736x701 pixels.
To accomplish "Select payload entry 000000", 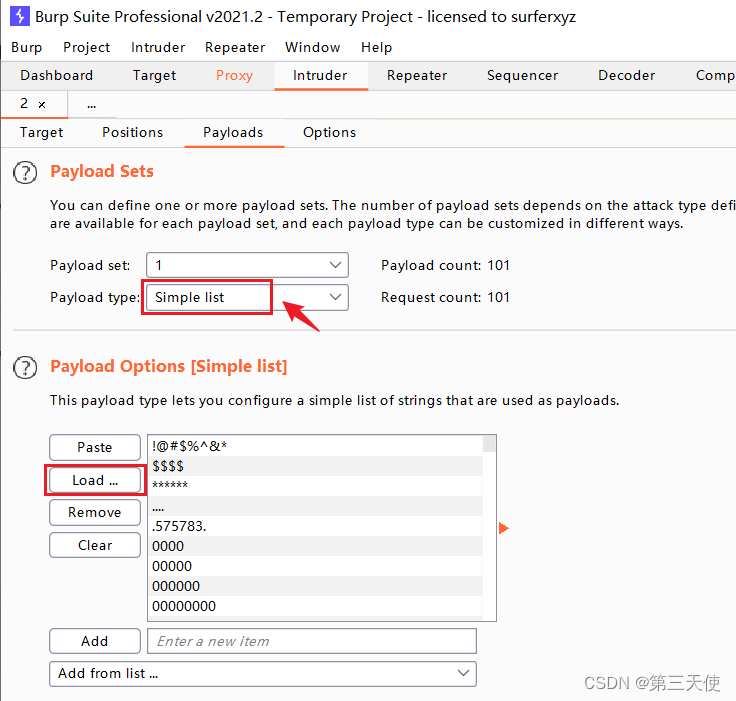I will (315, 586).
